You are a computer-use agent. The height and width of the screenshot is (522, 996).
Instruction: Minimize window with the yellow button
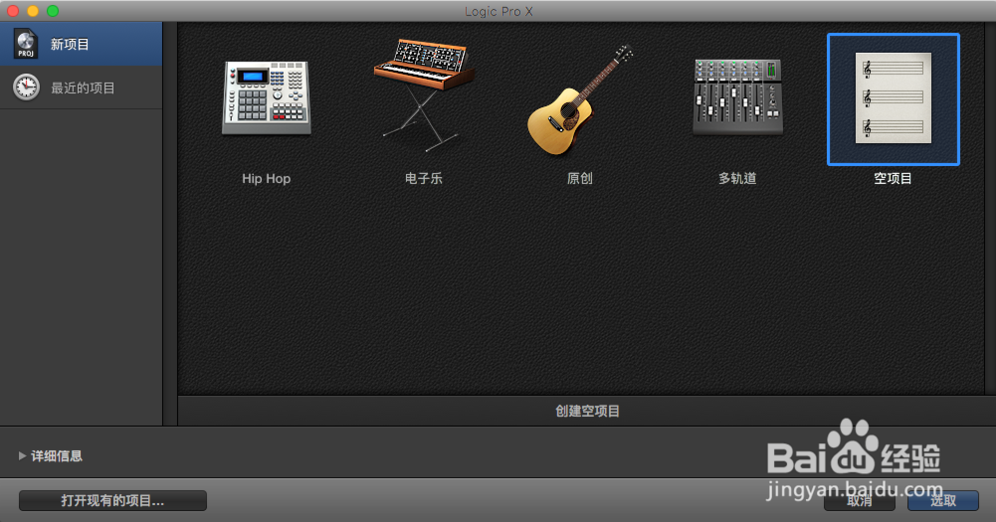point(33,11)
